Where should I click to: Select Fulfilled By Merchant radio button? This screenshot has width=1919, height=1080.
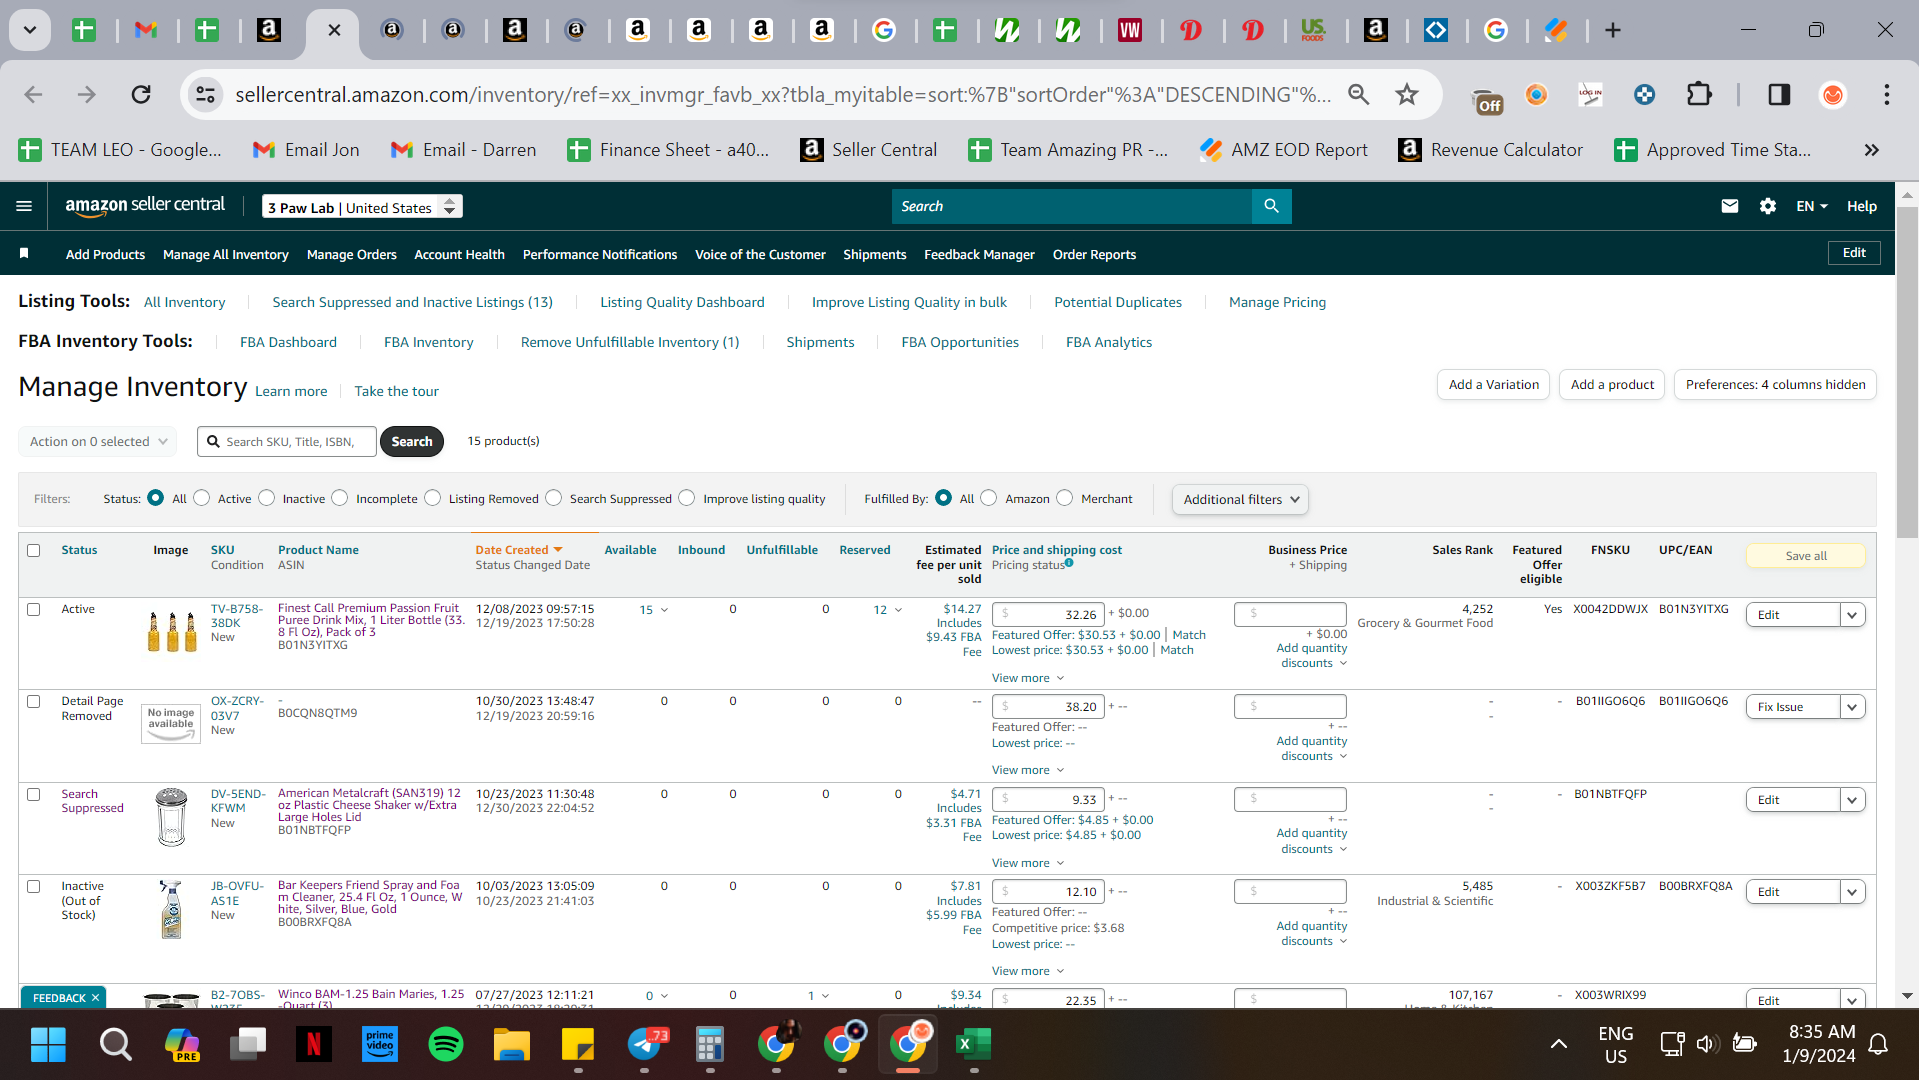click(1065, 498)
